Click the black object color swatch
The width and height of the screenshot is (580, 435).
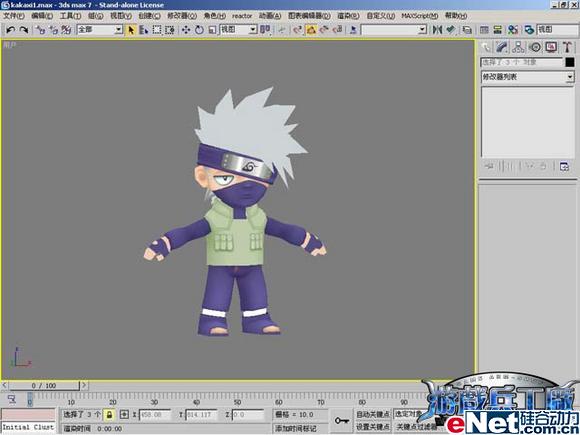click(x=570, y=62)
